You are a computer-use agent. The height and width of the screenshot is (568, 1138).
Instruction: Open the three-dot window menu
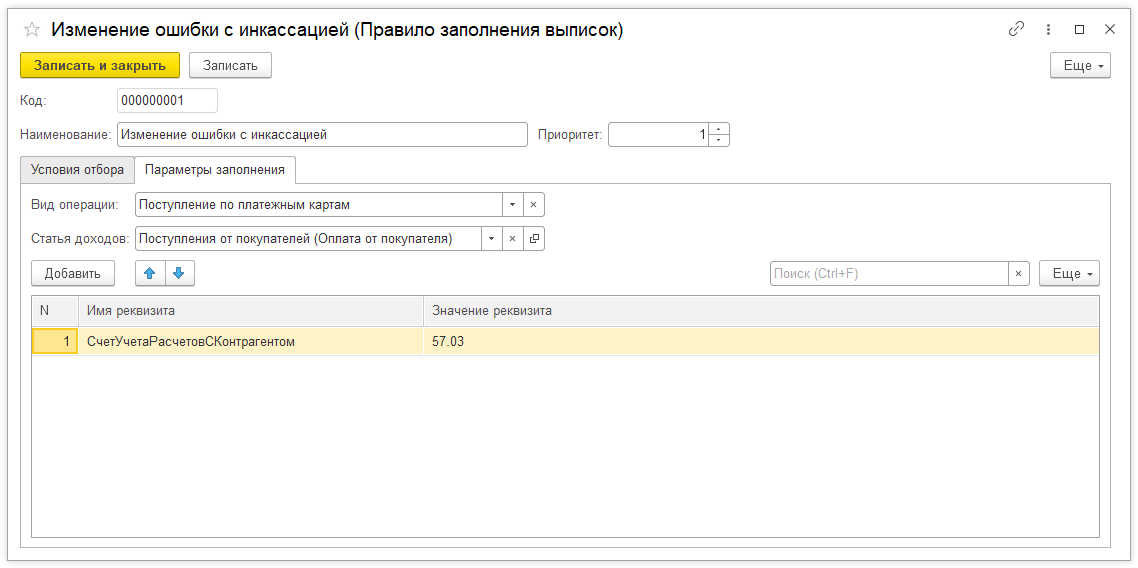point(1048,29)
